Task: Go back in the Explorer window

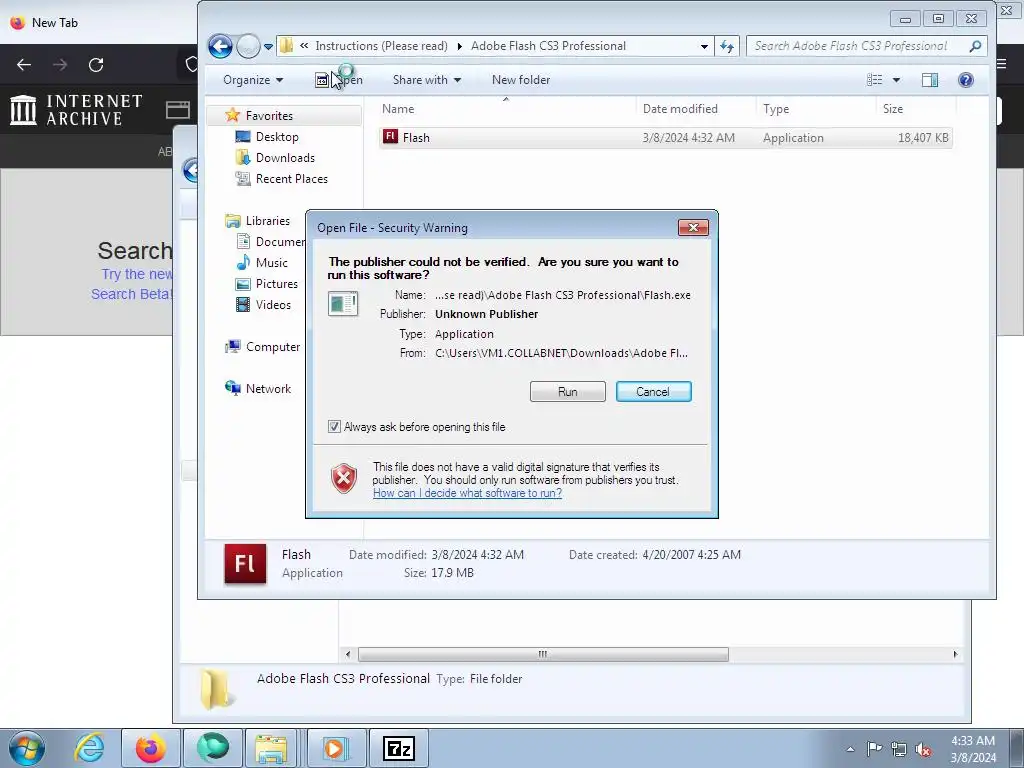Action: 221,46
